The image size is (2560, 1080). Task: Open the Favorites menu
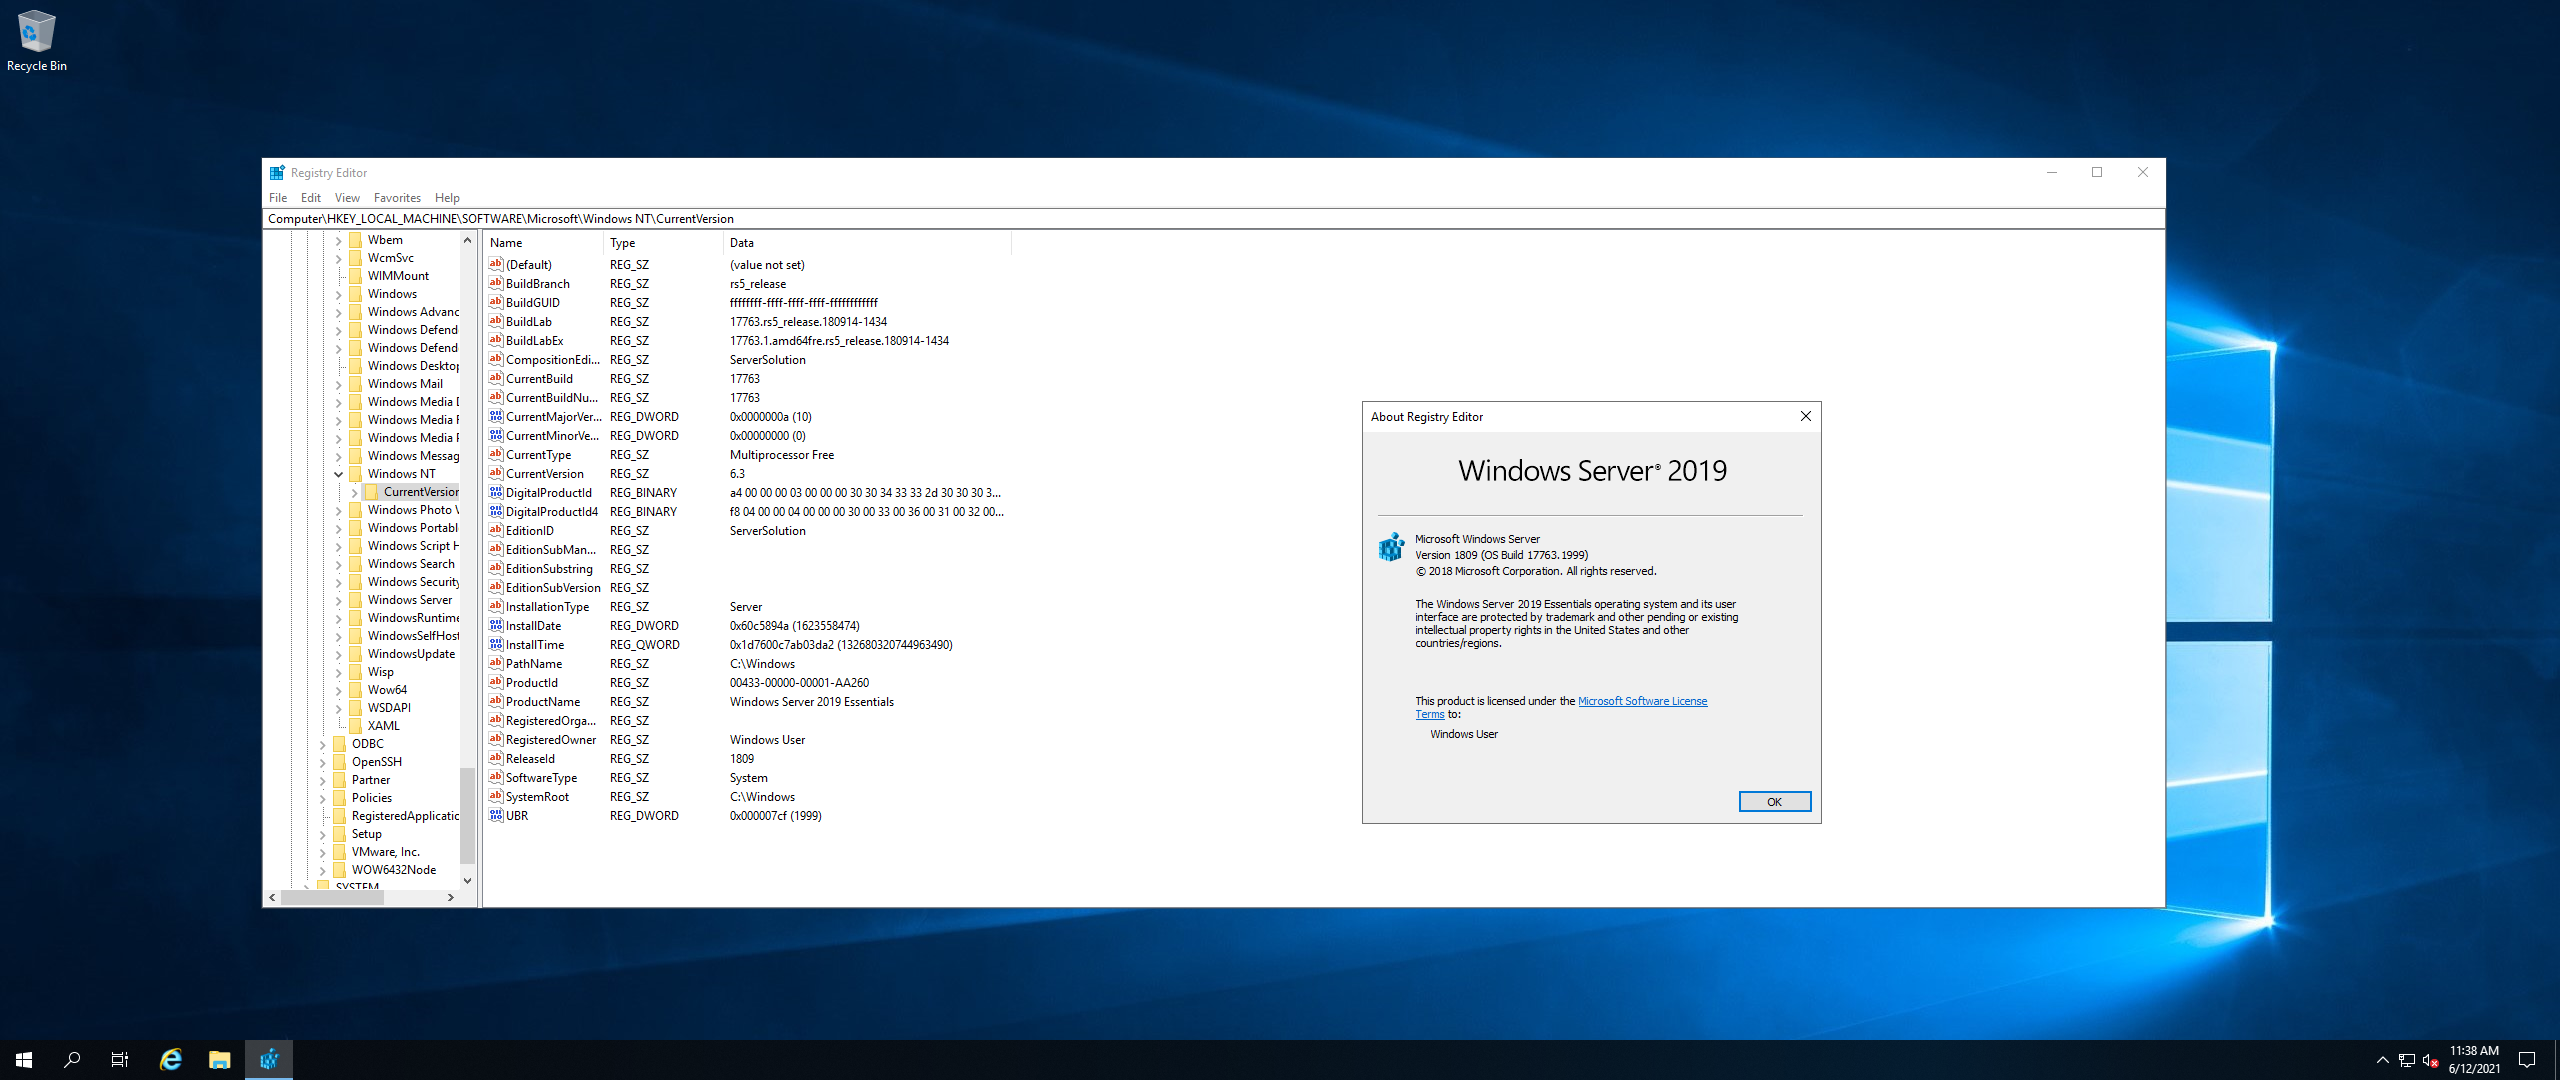coord(397,198)
